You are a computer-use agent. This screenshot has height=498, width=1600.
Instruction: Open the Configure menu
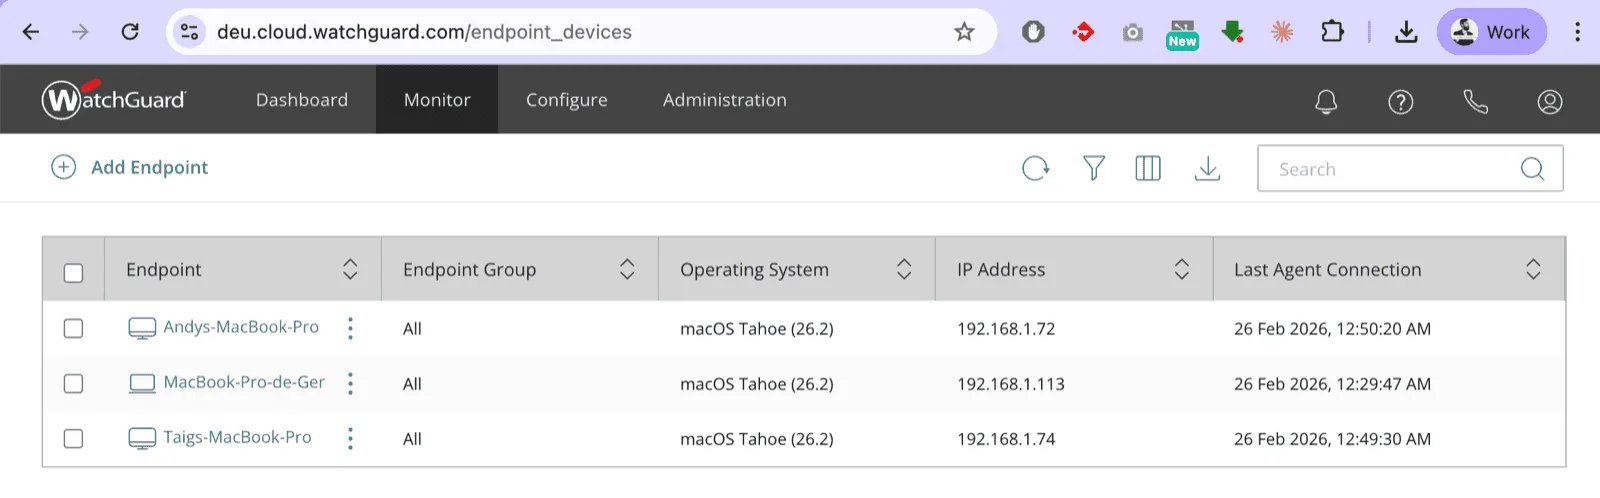[x=567, y=100]
